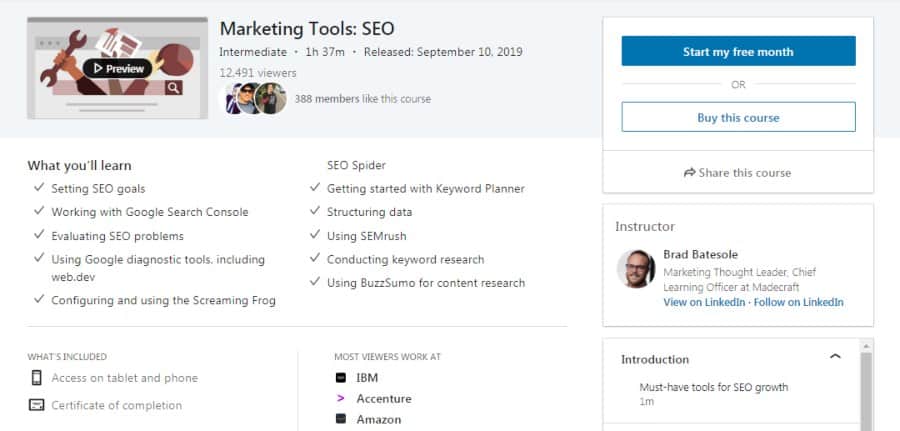The image size is (900, 431).
Task: Click checkmark beside Configuring Screaming Frog
Action: 39,299
